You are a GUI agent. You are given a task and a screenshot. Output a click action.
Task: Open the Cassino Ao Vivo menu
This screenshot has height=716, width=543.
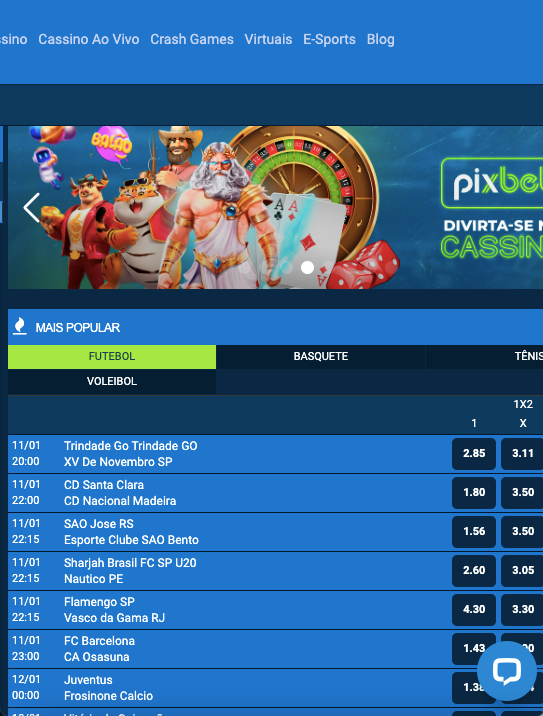coord(89,39)
